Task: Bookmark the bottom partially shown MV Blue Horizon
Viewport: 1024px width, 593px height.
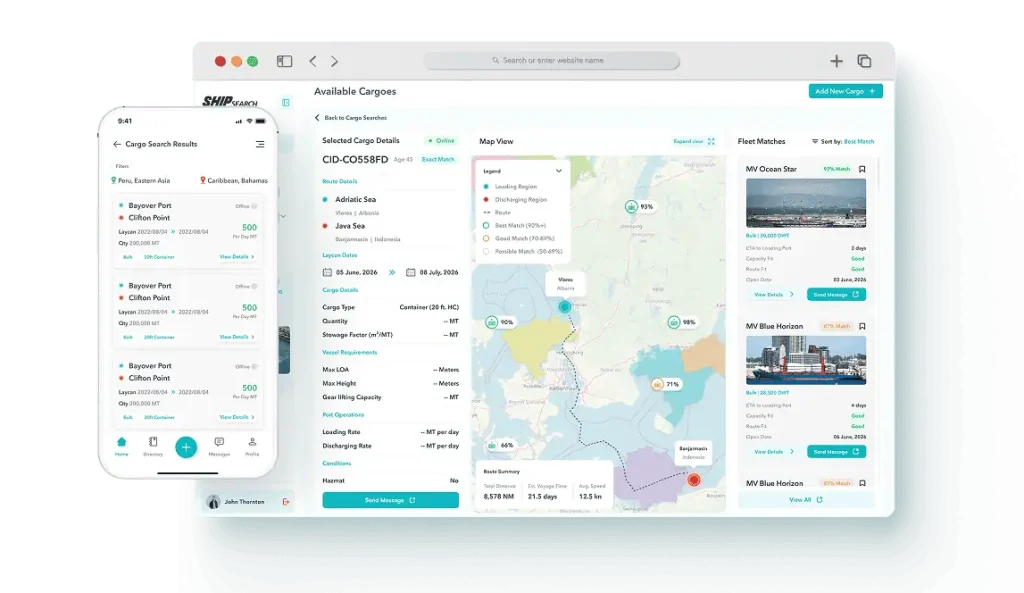Action: pyautogui.click(x=862, y=483)
